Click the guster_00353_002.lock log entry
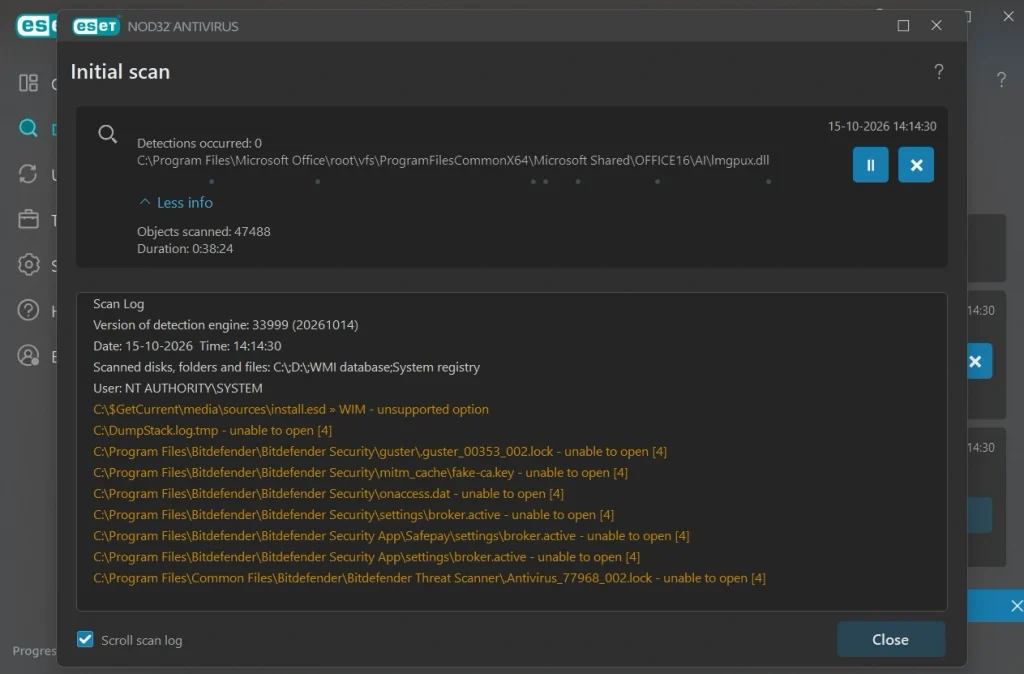 [x=380, y=451]
